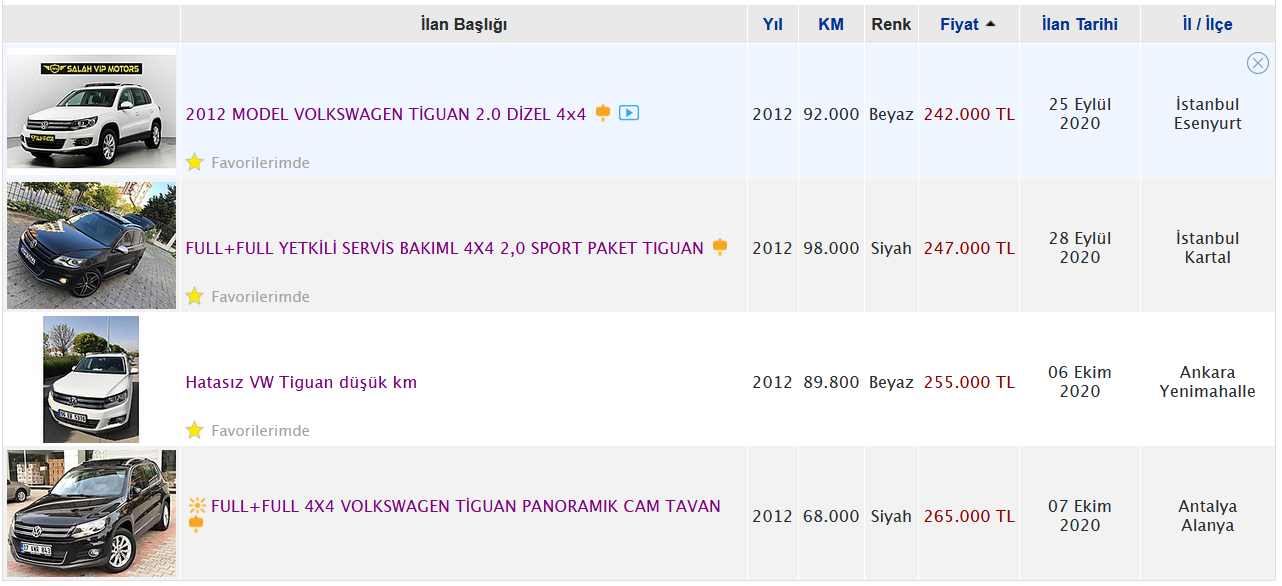Click the 25 Eylül 2020 date
The width and height of the screenshot is (1282, 586).
coord(1080,114)
